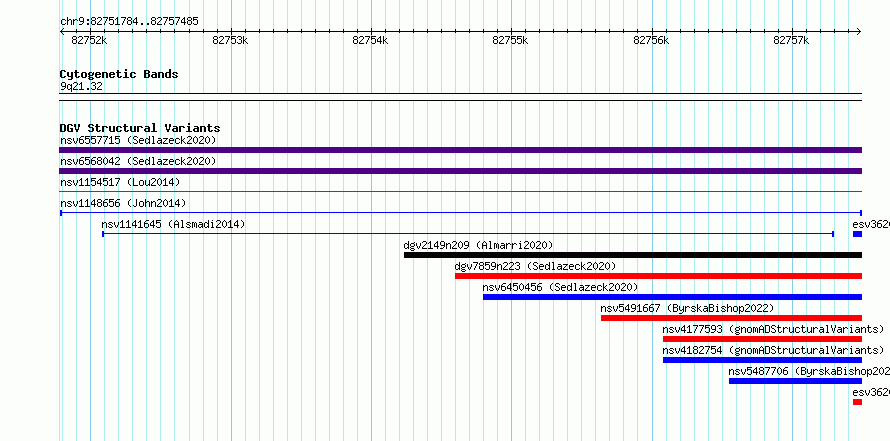Viewport: 890px width, 441px height.
Task: Click the nsv6568042 (Sedlazeck2020) label
Action: click(x=138, y=161)
